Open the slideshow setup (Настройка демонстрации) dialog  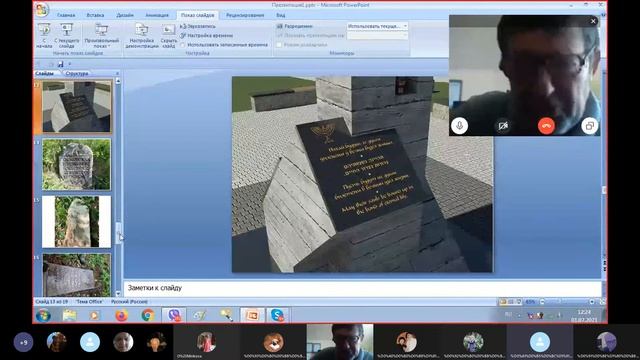[142, 35]
